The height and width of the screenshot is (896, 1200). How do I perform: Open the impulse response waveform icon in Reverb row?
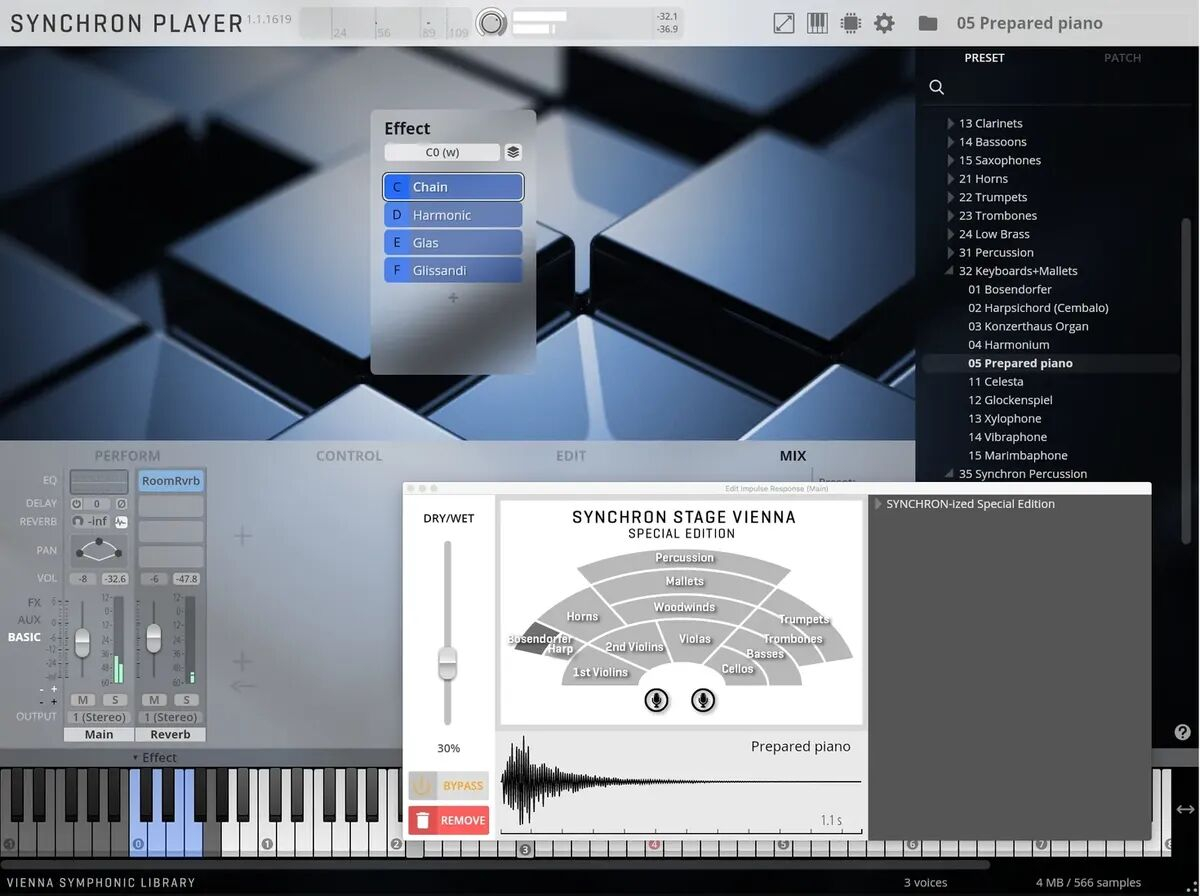coord(121,522)
